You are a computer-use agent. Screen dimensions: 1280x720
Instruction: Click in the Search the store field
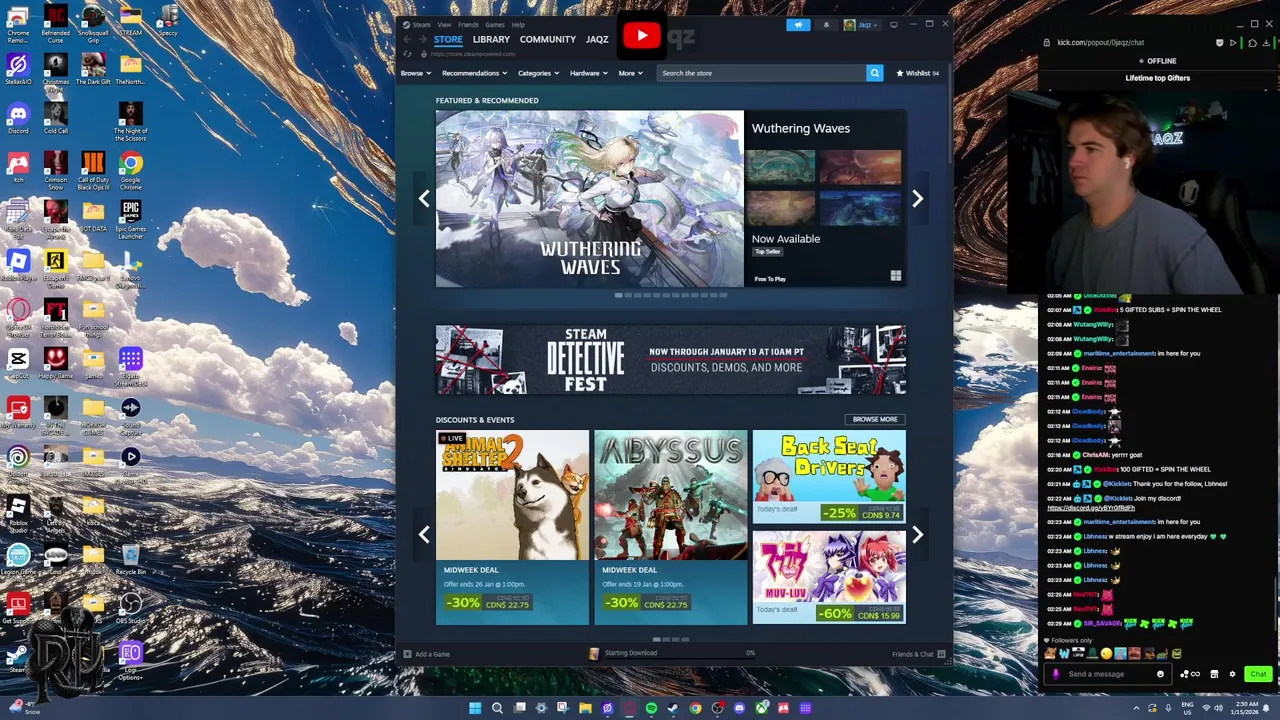coord(762,73)
